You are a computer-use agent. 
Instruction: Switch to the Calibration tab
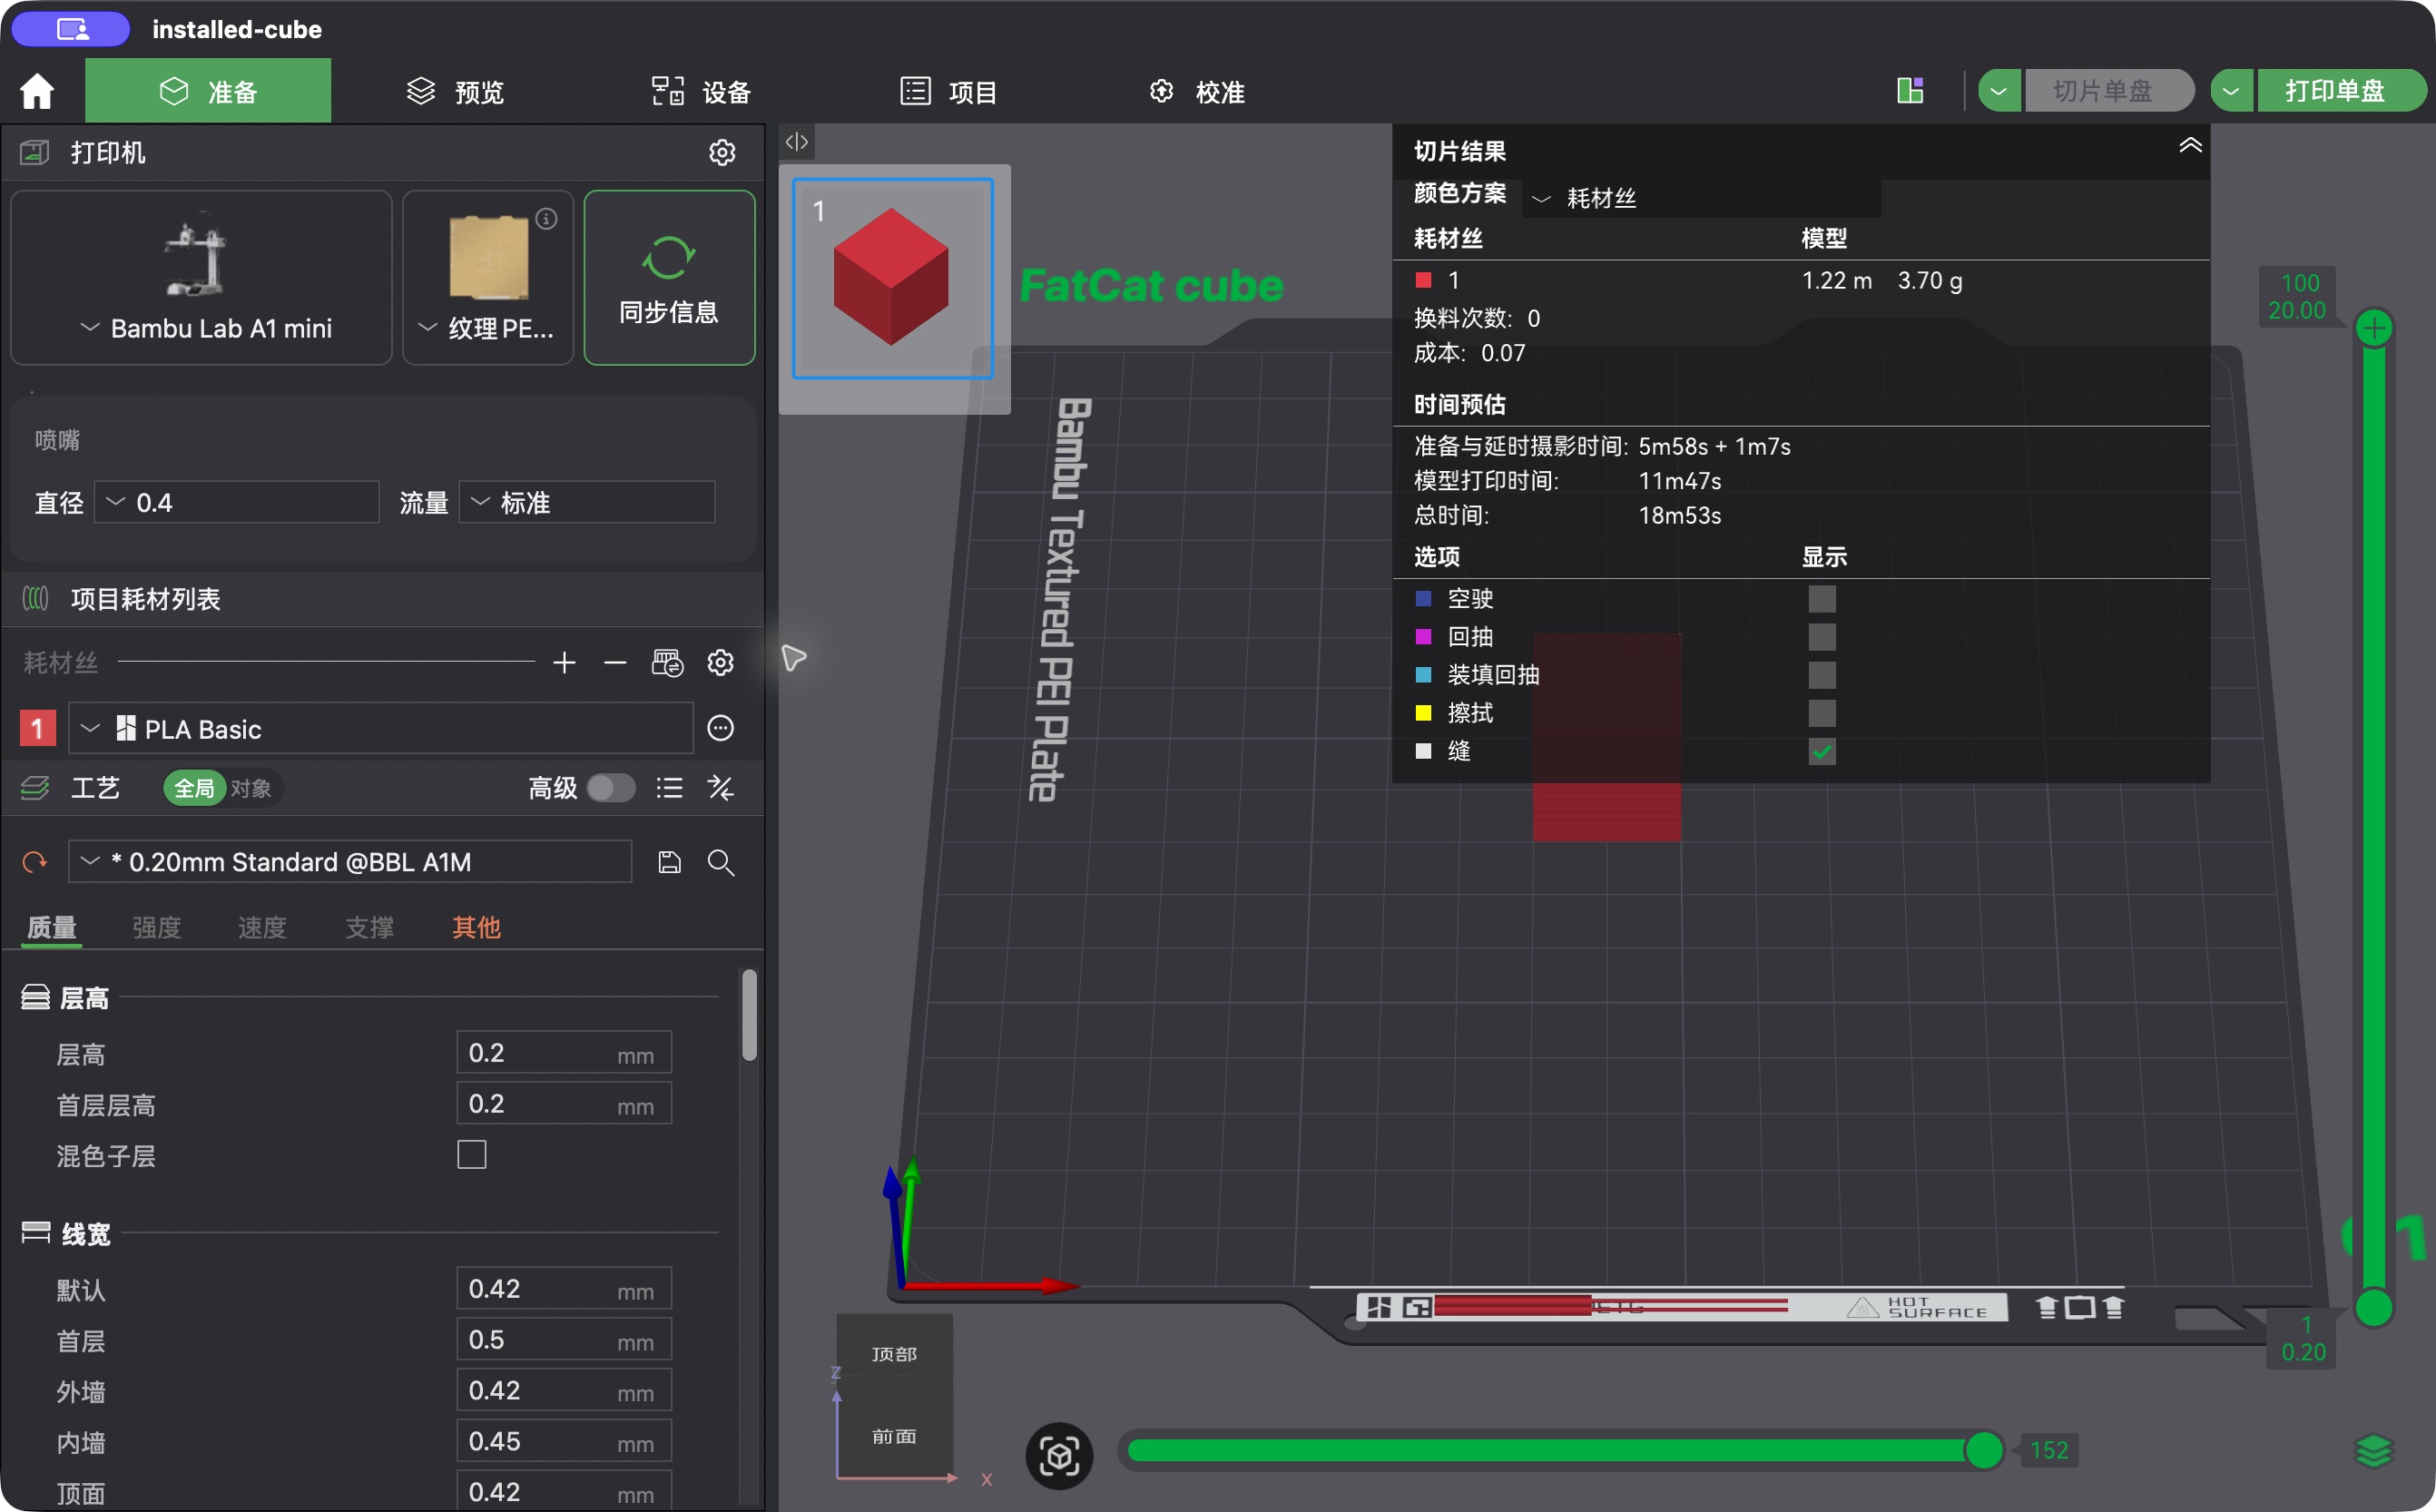coord(1196,91)
